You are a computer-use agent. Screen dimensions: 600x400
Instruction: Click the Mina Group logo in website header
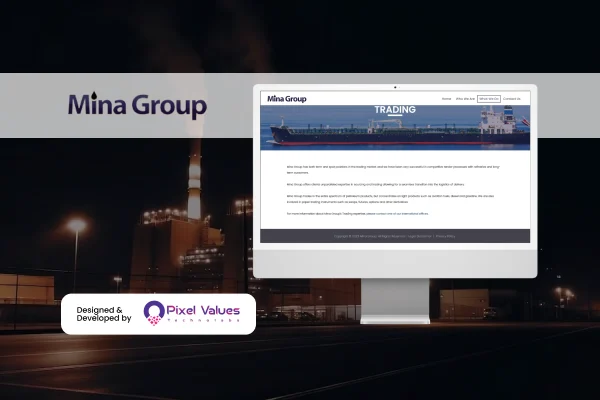tap(287, 99)
